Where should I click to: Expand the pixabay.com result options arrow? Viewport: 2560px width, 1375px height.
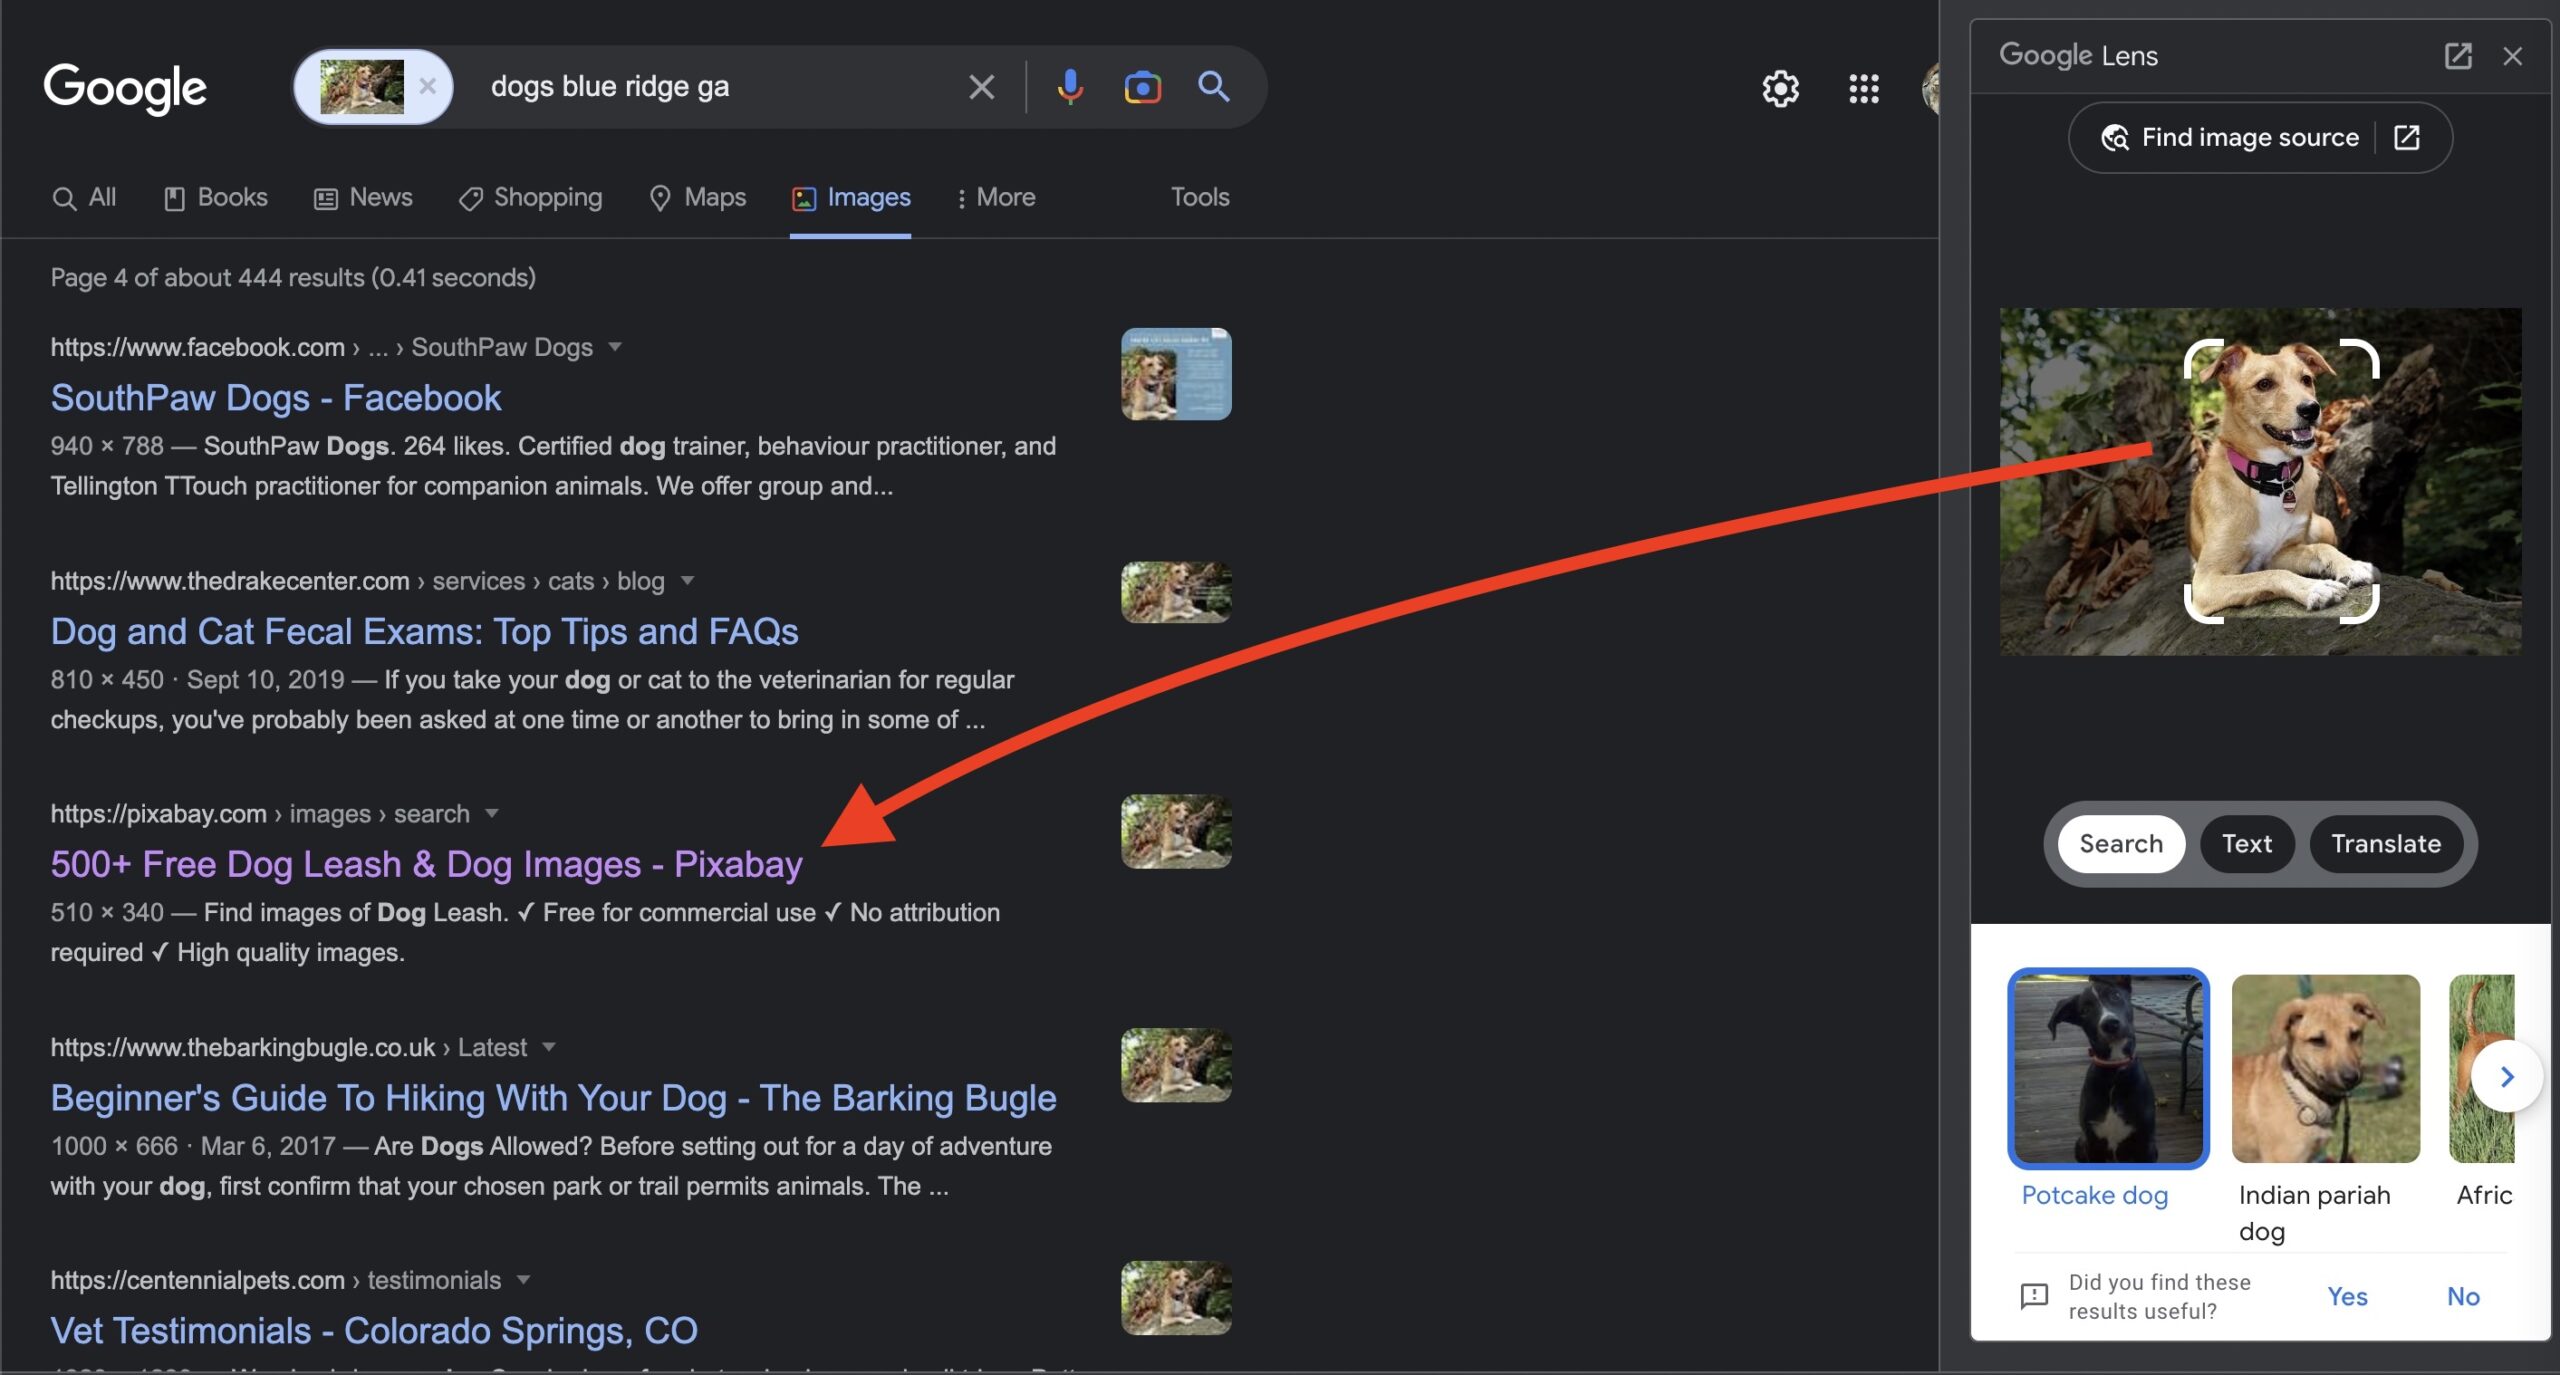(491, 814)
